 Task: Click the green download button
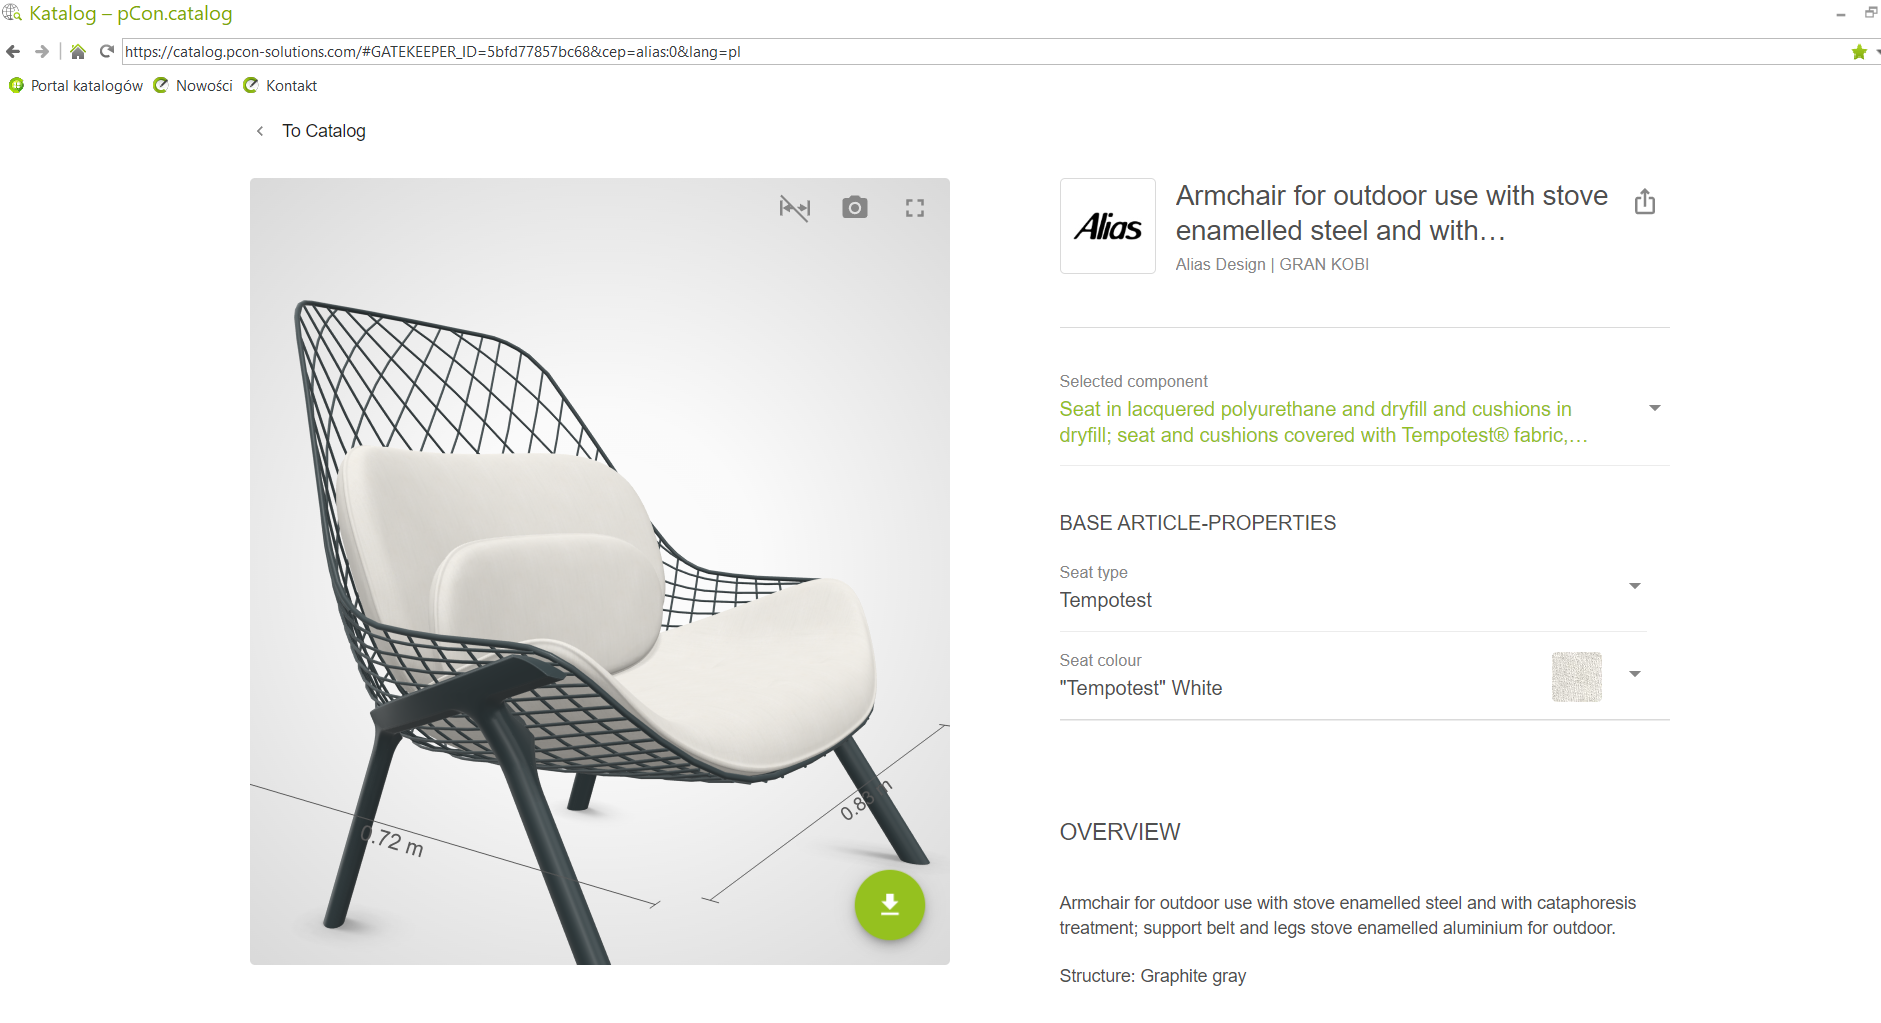(890, 905)
